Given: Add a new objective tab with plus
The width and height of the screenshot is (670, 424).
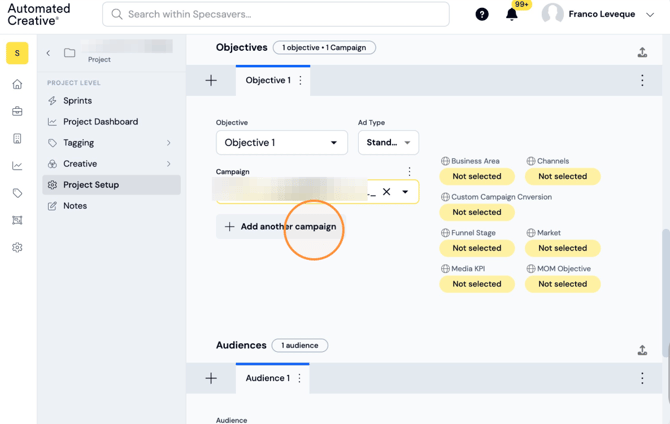Looking at the screenshot, I should (211, 80).
